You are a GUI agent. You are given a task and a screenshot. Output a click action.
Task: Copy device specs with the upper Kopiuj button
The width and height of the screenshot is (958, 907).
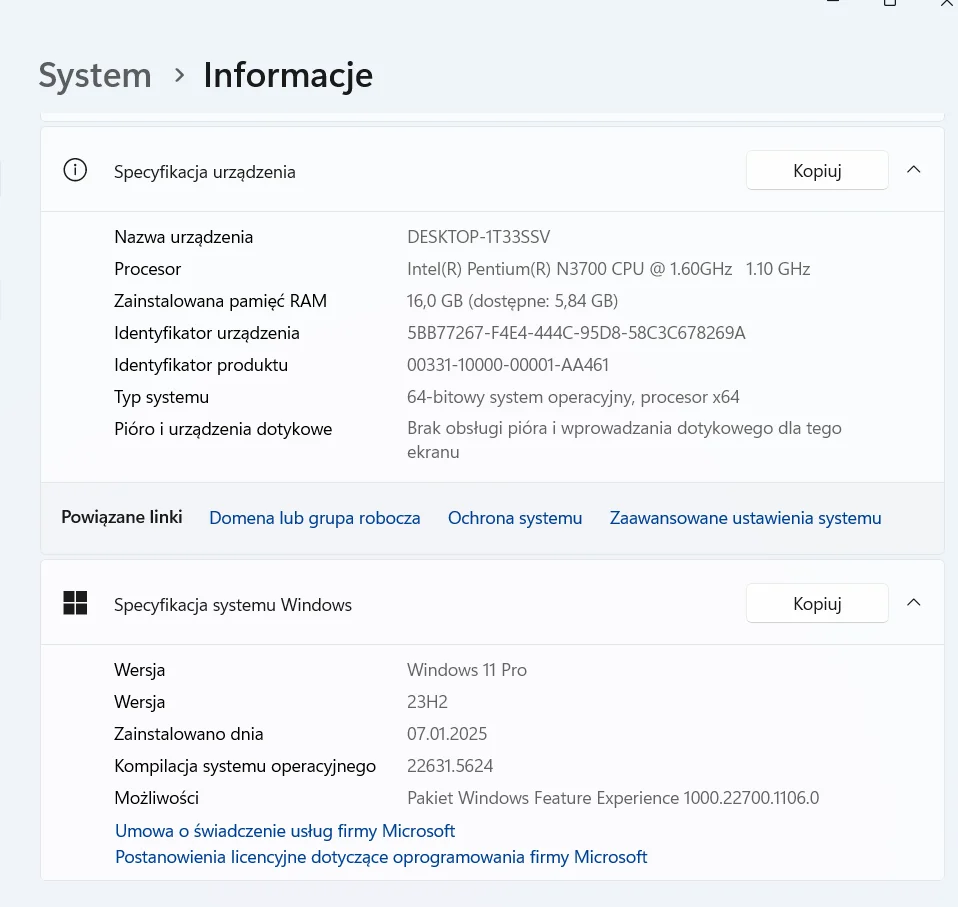pos(817,170)
